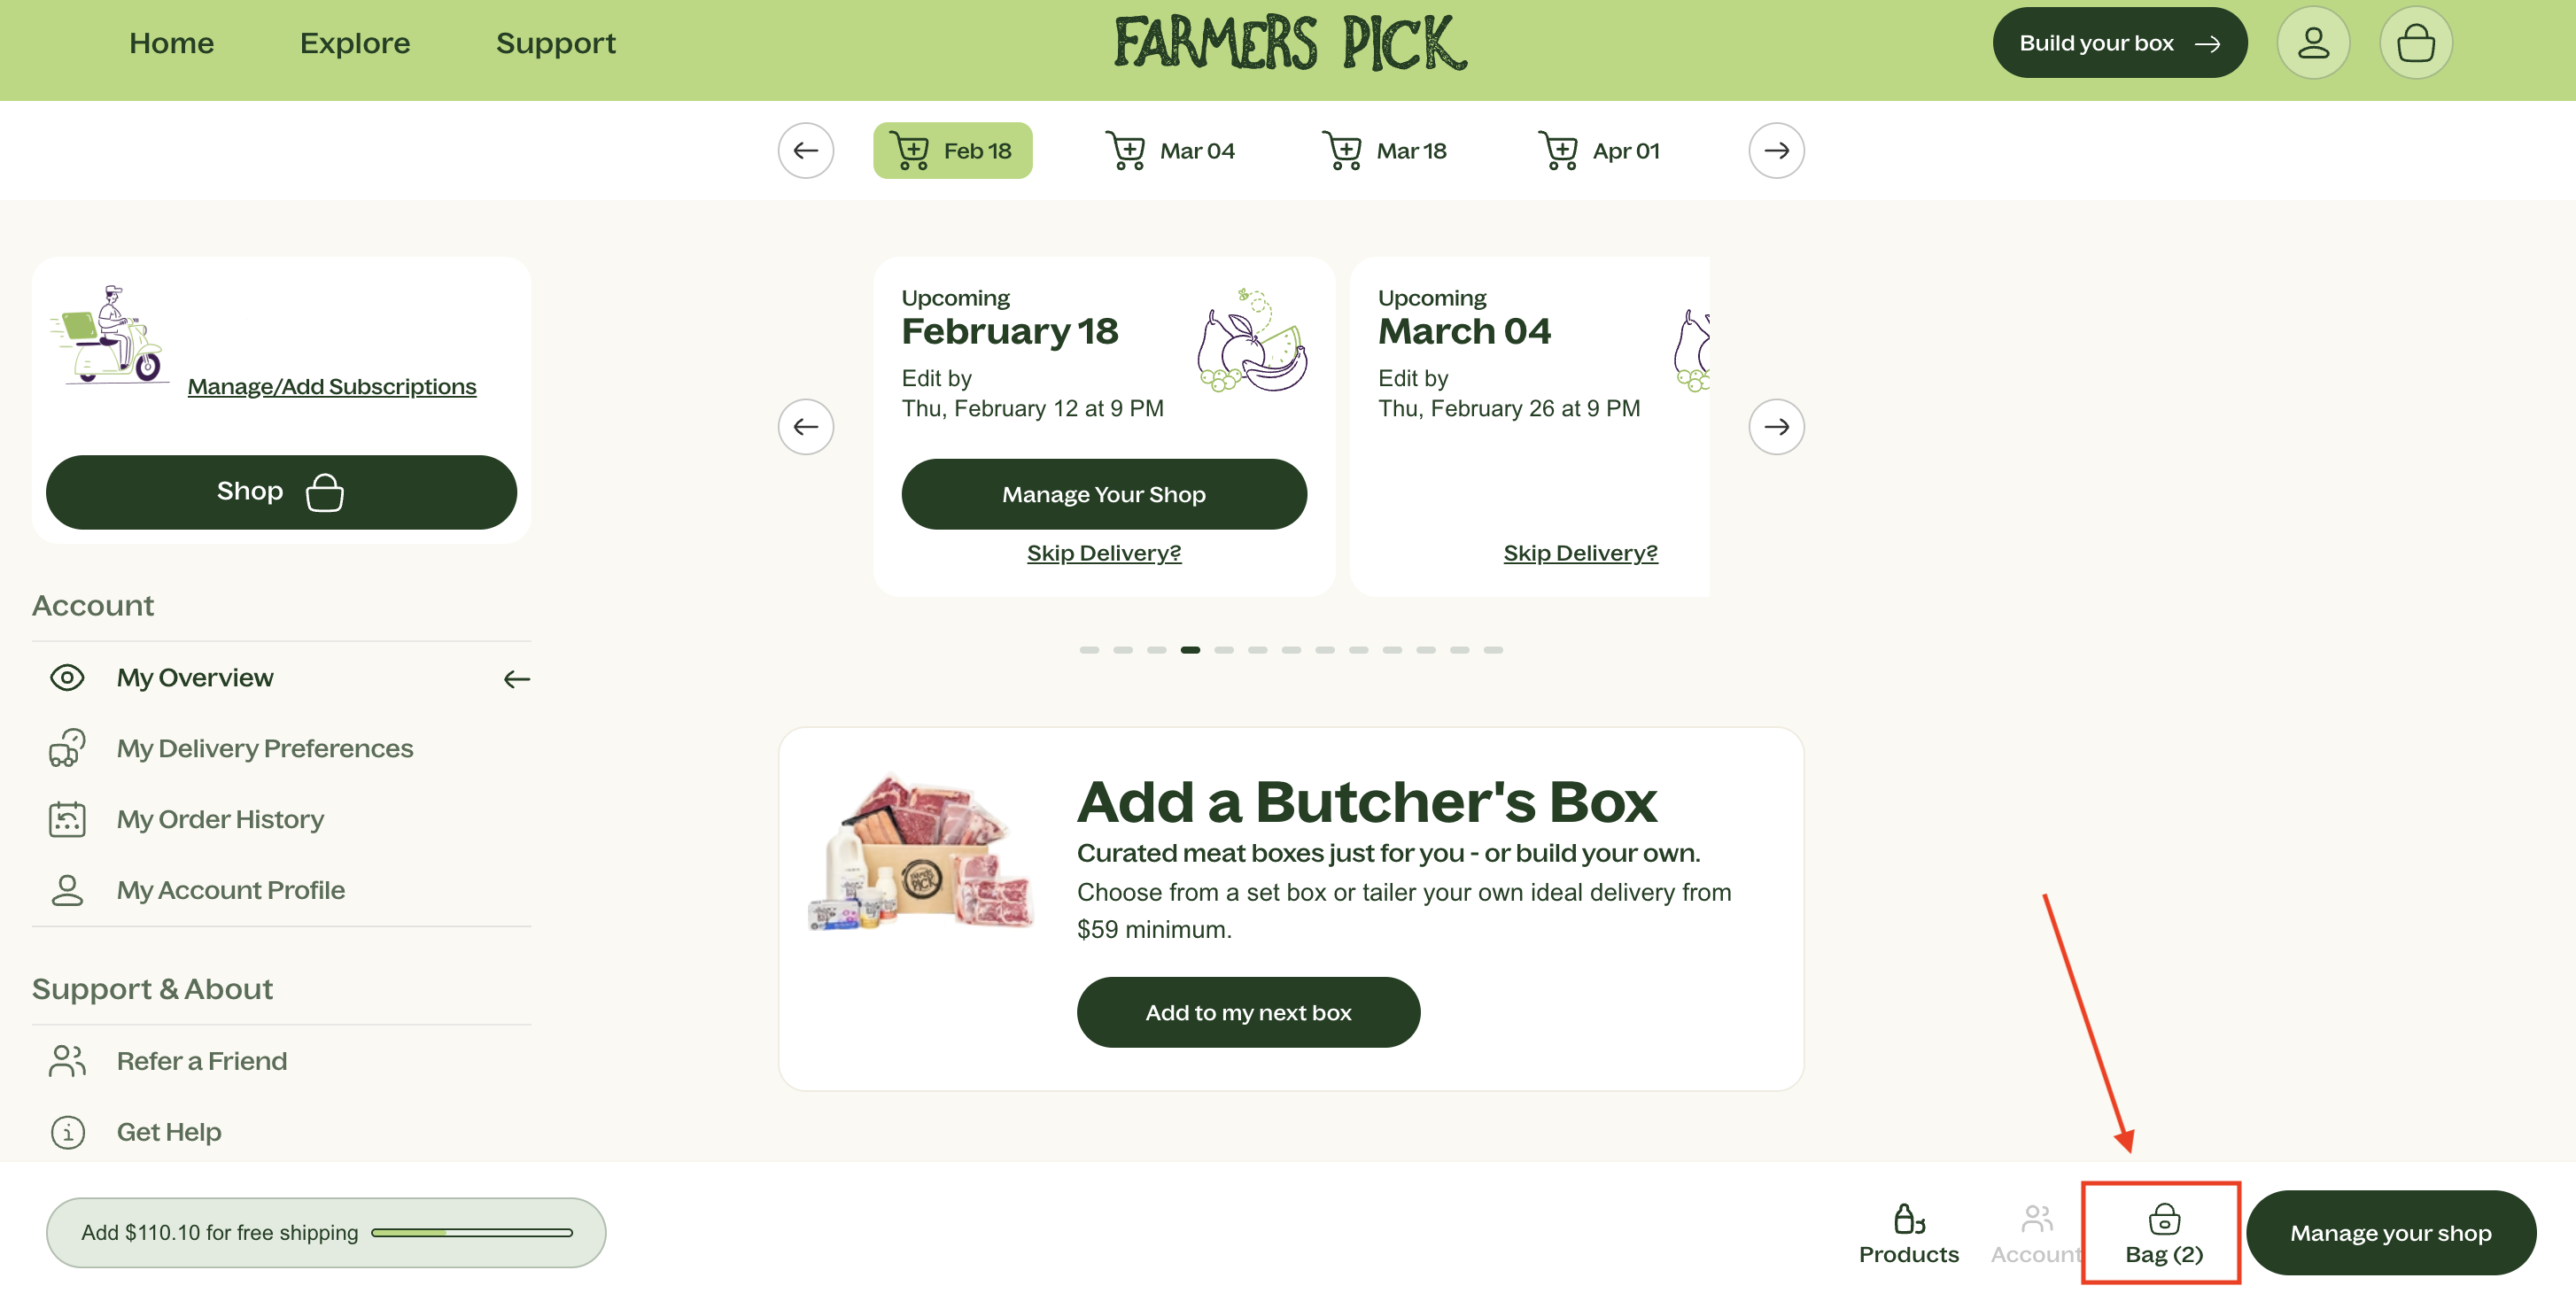Go to My Delivery Preferences
The height and width of the screenshot is (1309, 2576).
click(264, 748)
